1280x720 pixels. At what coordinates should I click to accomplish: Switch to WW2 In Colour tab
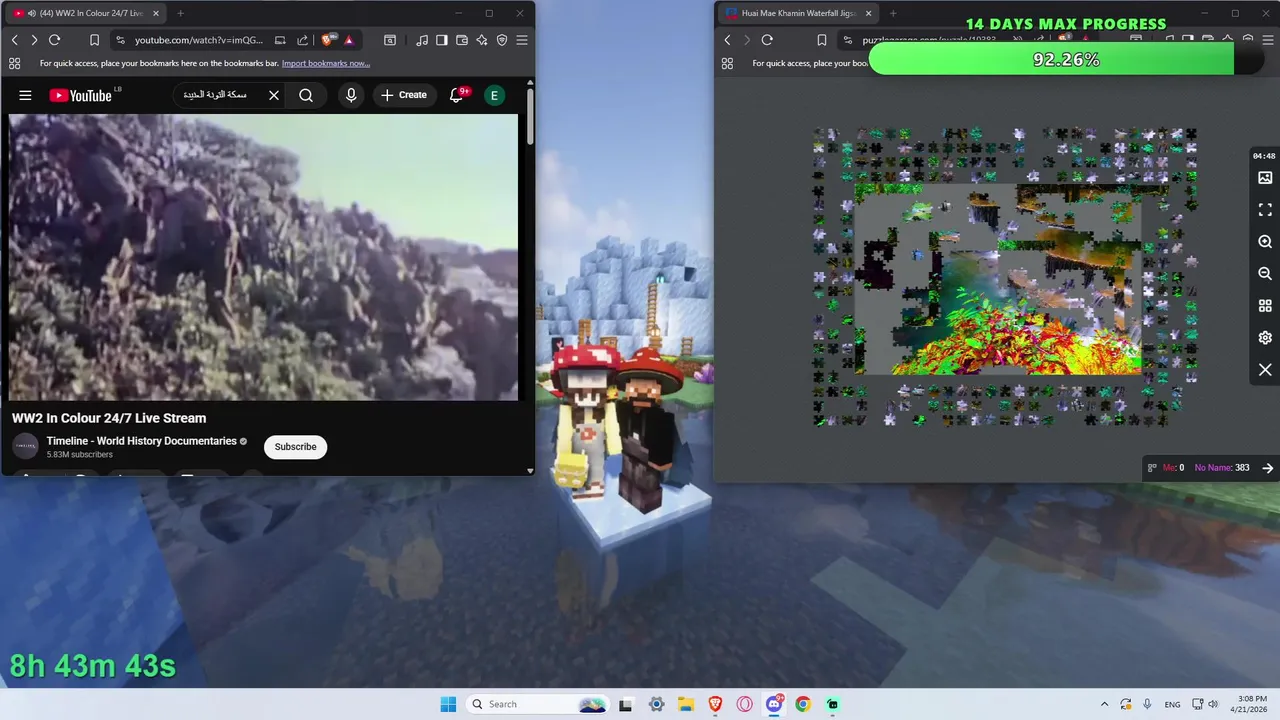pos(86,13)
